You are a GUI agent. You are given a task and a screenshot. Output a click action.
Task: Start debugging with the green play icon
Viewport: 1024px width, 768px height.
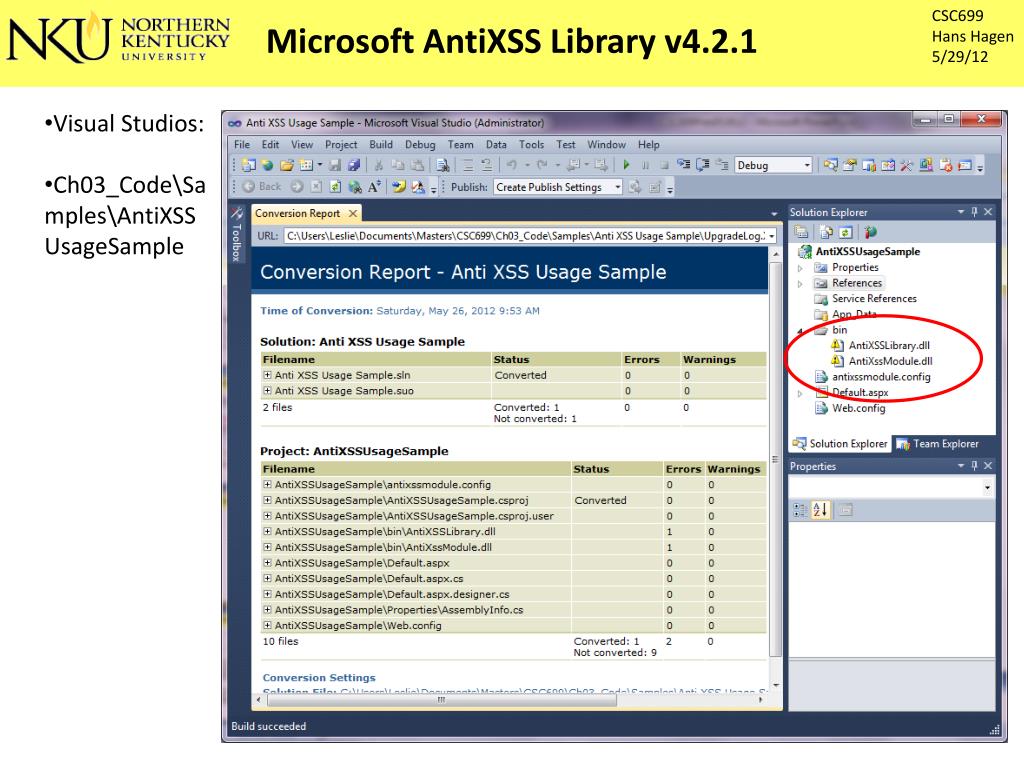pyautogui.click(x=626, y=165)
